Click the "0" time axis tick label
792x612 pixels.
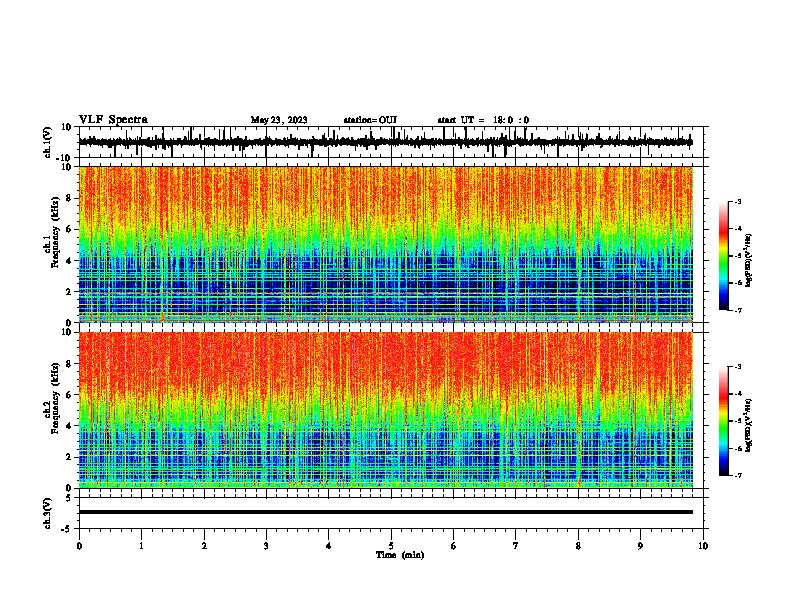(x=79, y=546)
